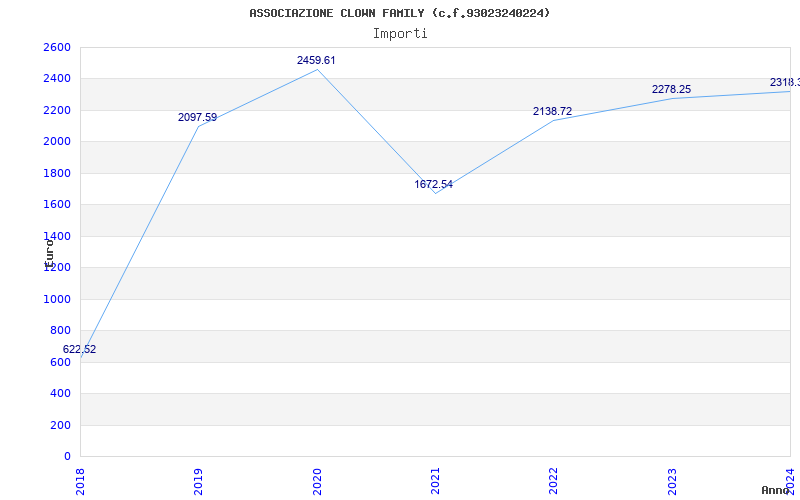This screenshot has height=500, width=800.
Task: Select the 622.52 data label
Action: 80,349
